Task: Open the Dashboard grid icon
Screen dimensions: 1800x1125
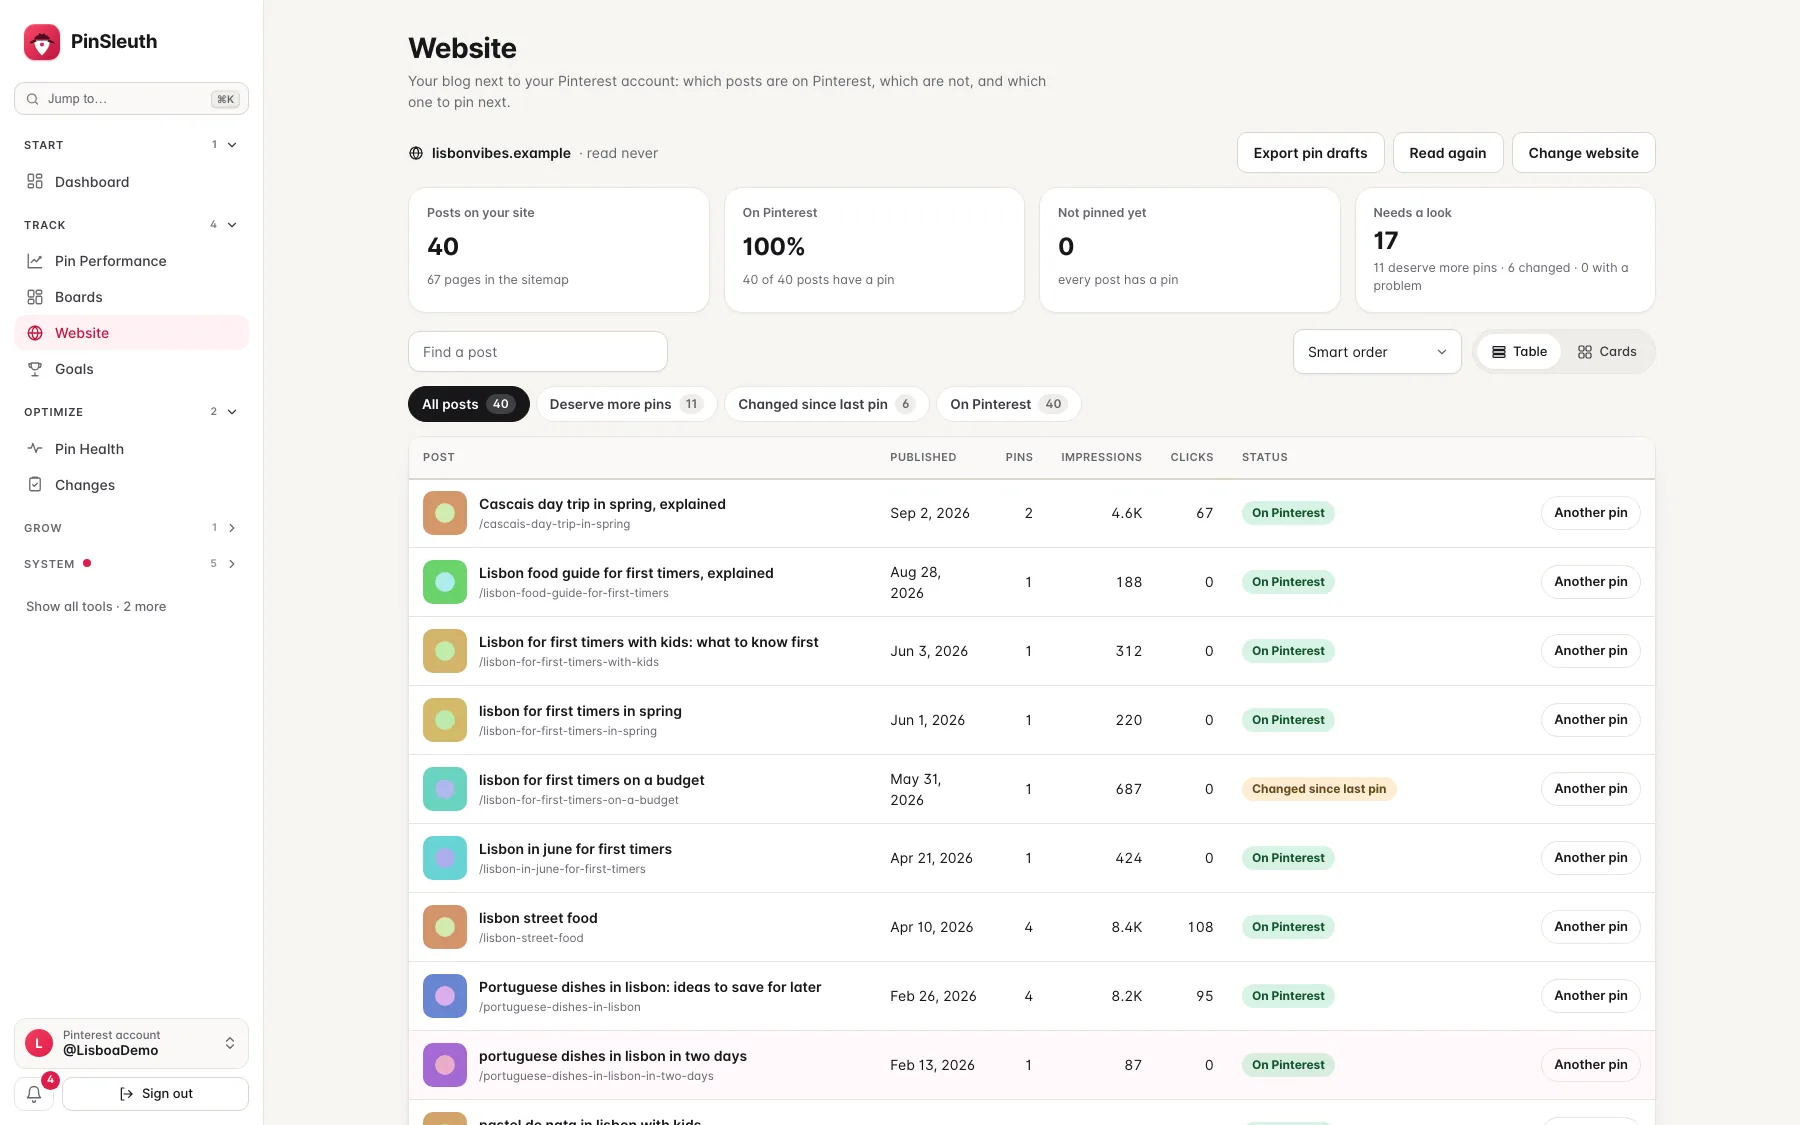Action: point(35,182)
